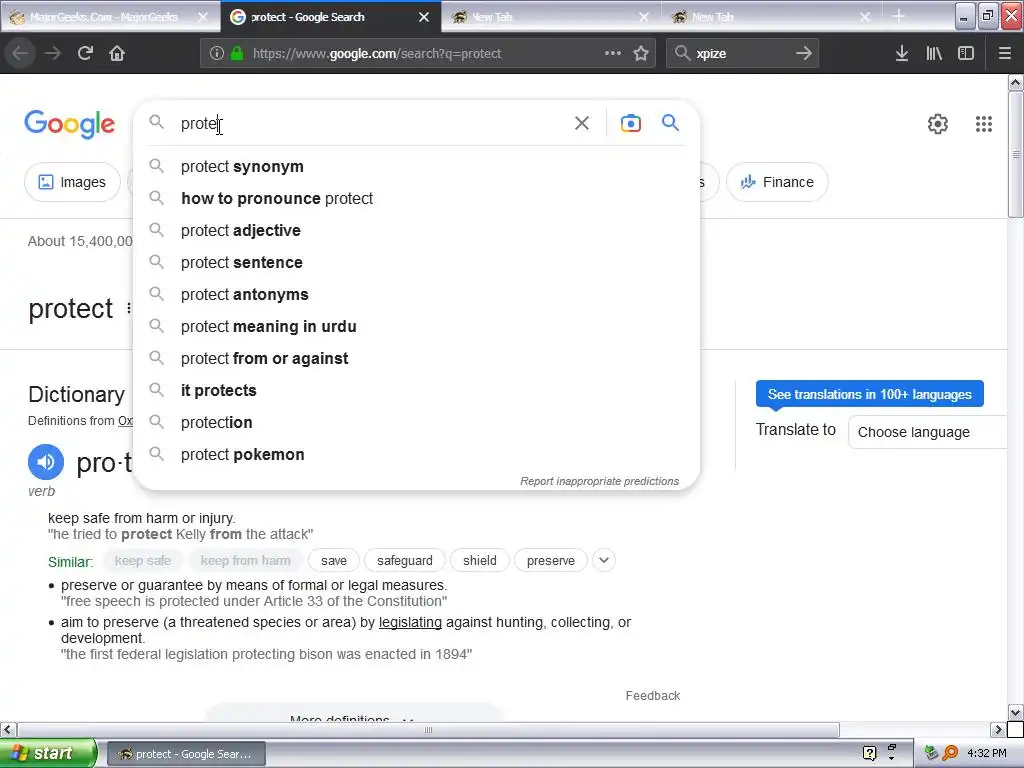Click the taskbar clock showing 4:32 PM

987,753
